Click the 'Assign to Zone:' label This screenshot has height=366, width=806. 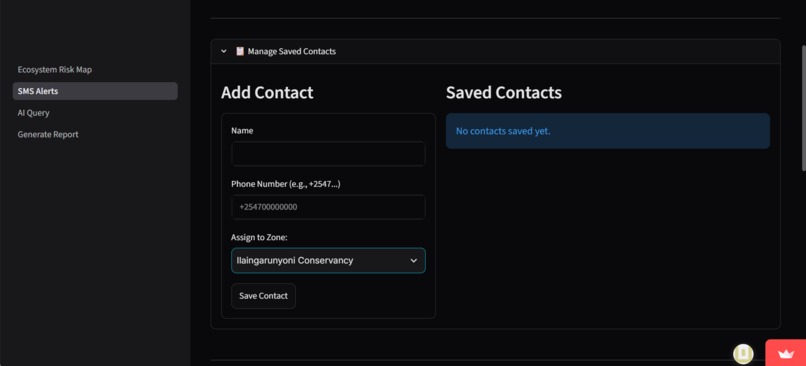pos(259,237)
